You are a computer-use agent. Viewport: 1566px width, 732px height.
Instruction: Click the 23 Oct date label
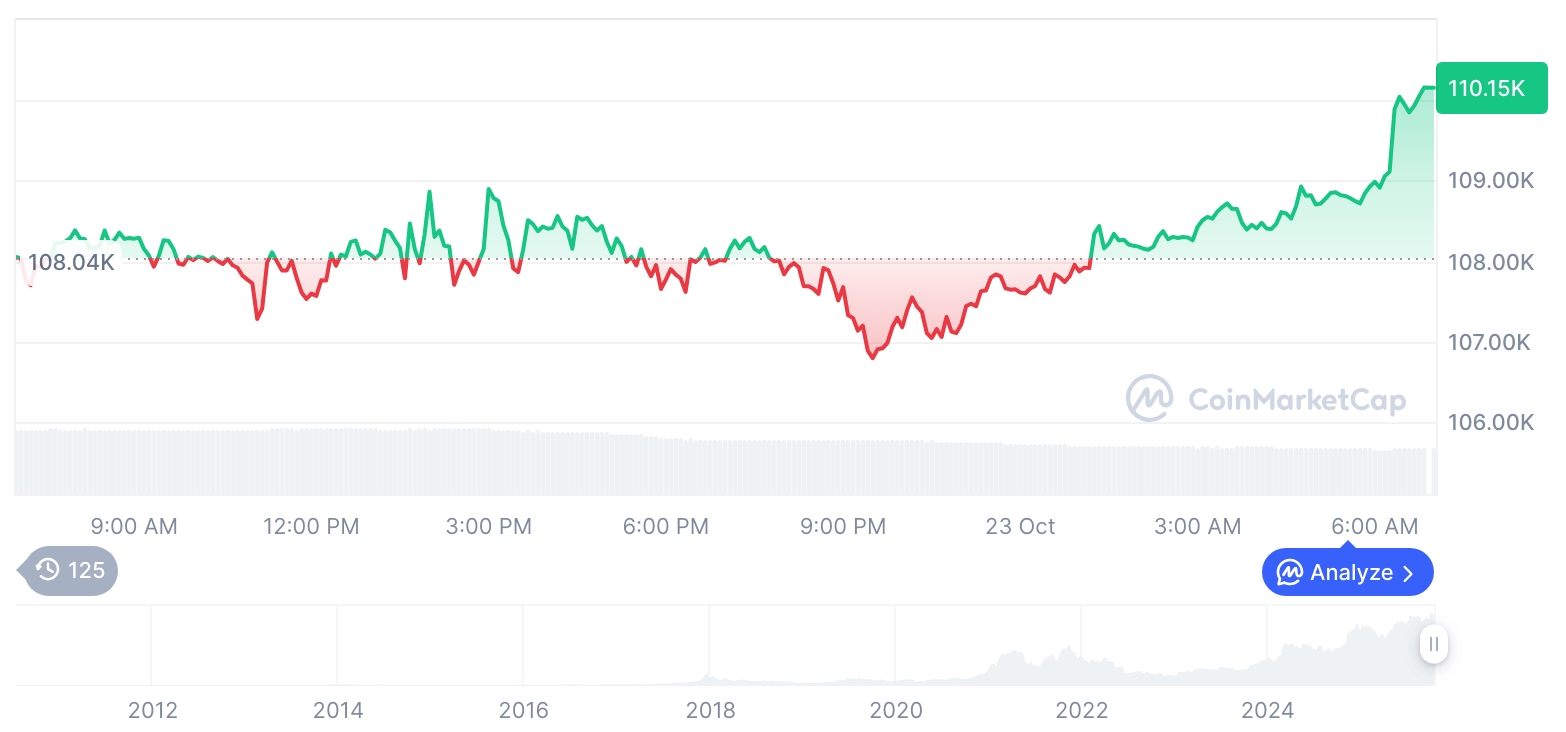(1020, 526)
